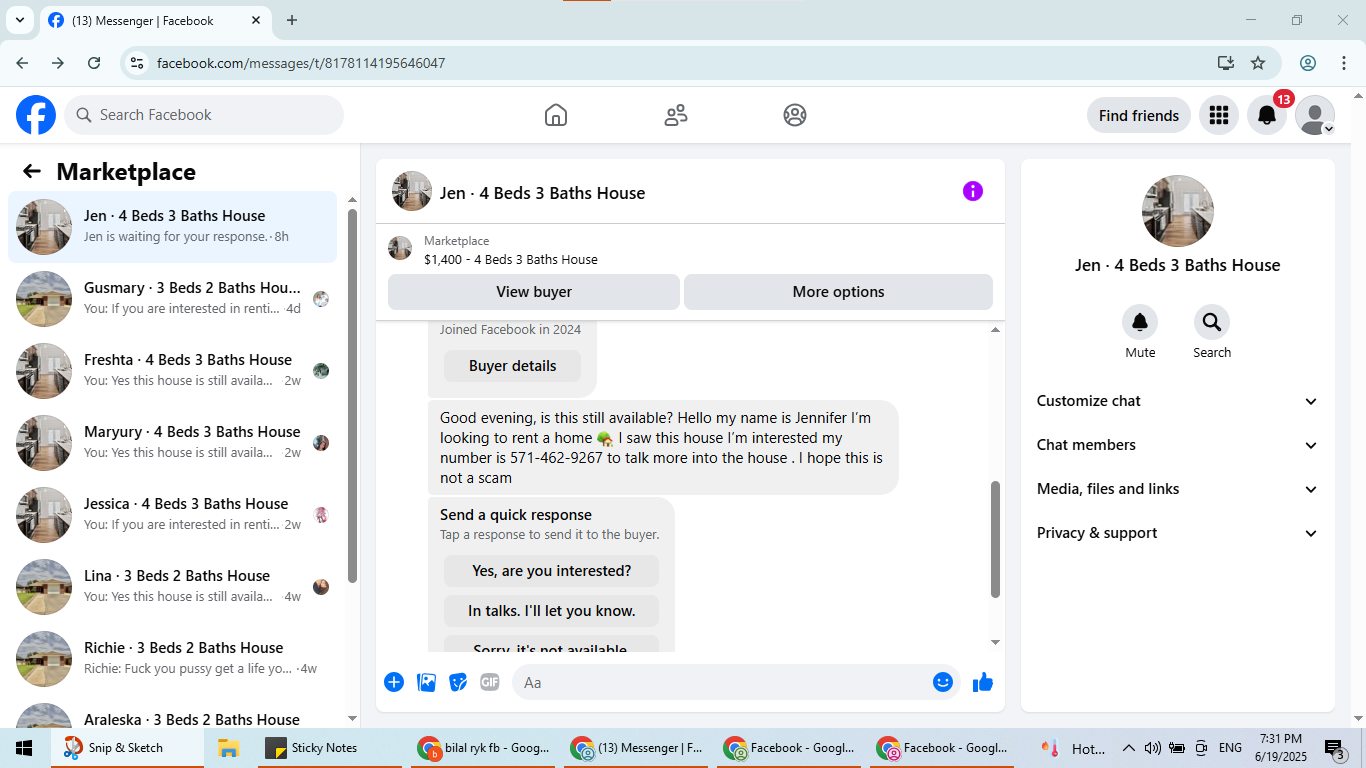Expand Privacy & support section
The image size is (1366, 768).
click(1178, 533)
